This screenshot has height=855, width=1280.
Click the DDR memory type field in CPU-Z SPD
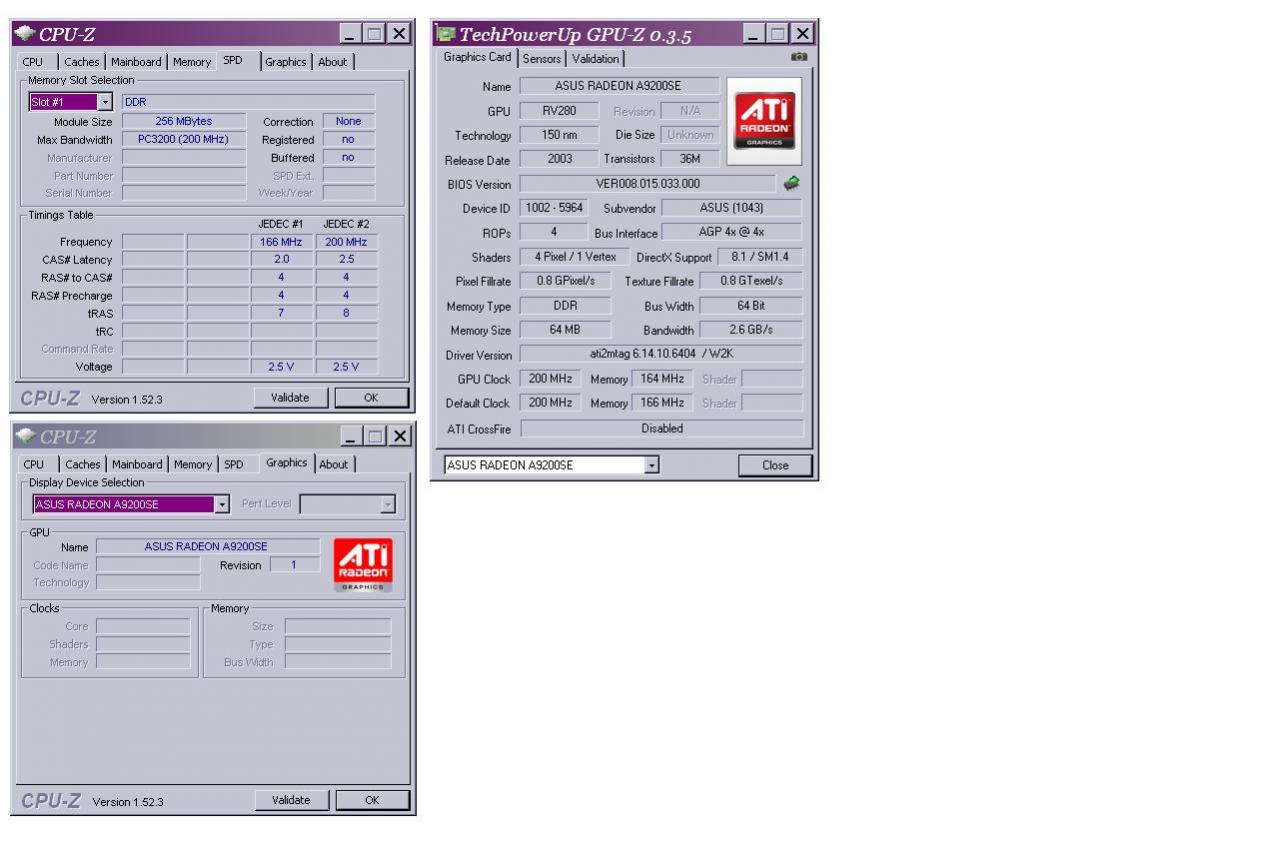pos(248,102)
